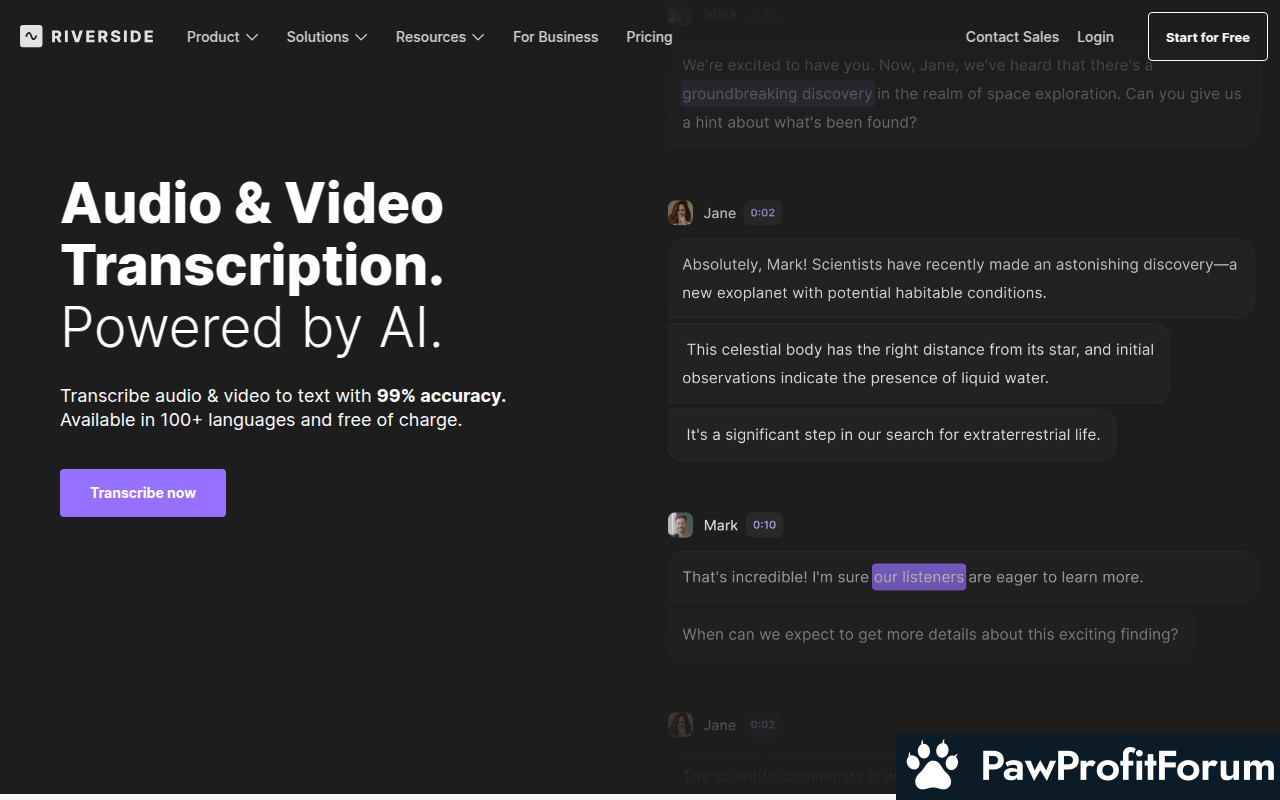Click Mark's avatar at 0:10

[680, 525]
